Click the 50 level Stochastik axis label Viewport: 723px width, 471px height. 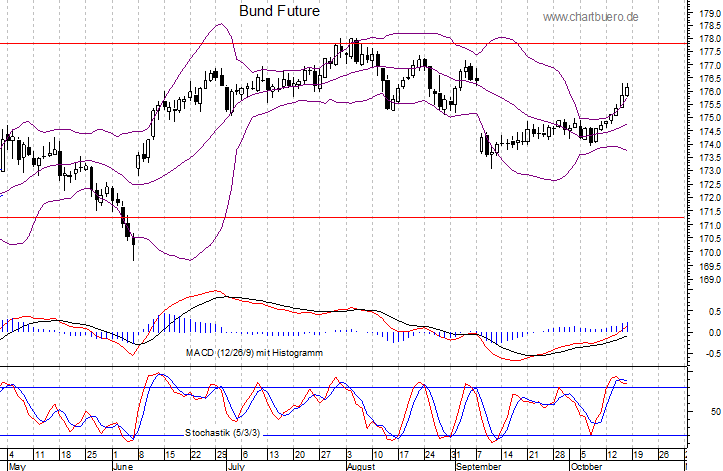pyautogui.click(x=716, y=411)
